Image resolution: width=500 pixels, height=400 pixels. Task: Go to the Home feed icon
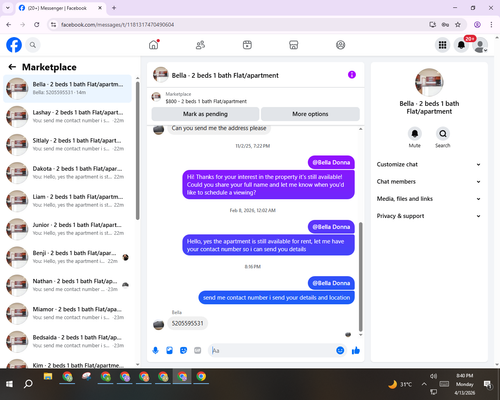(x=154, y=45)
